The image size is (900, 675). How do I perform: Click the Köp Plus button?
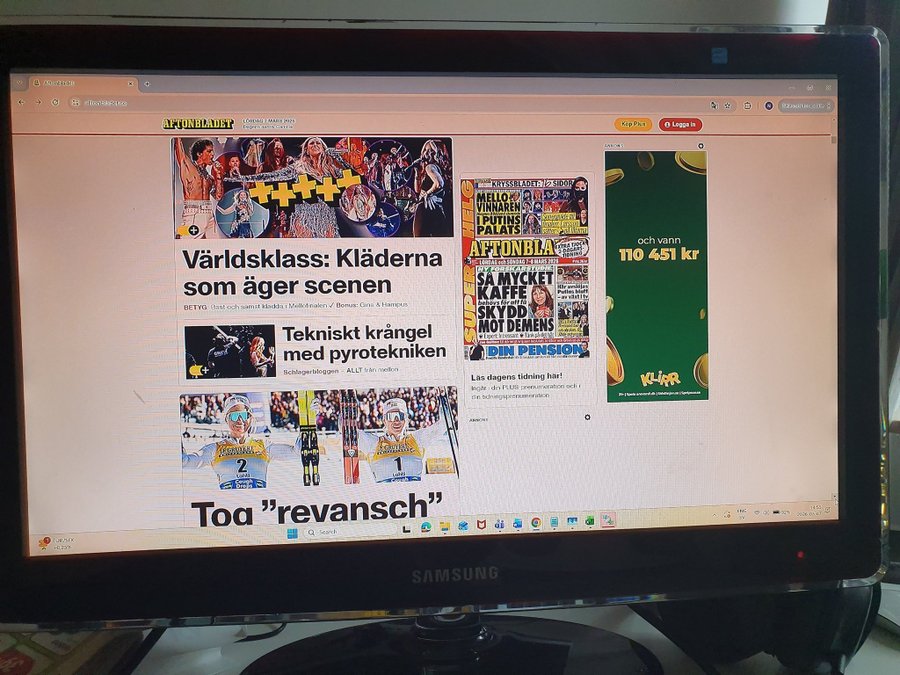click(633, 123)
